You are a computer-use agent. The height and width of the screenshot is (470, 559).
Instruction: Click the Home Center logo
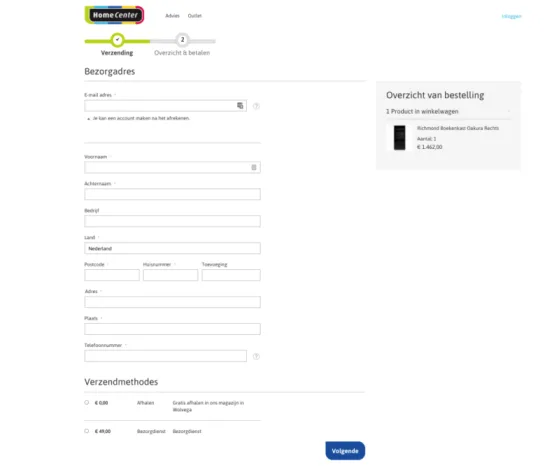tap(114, 15)
